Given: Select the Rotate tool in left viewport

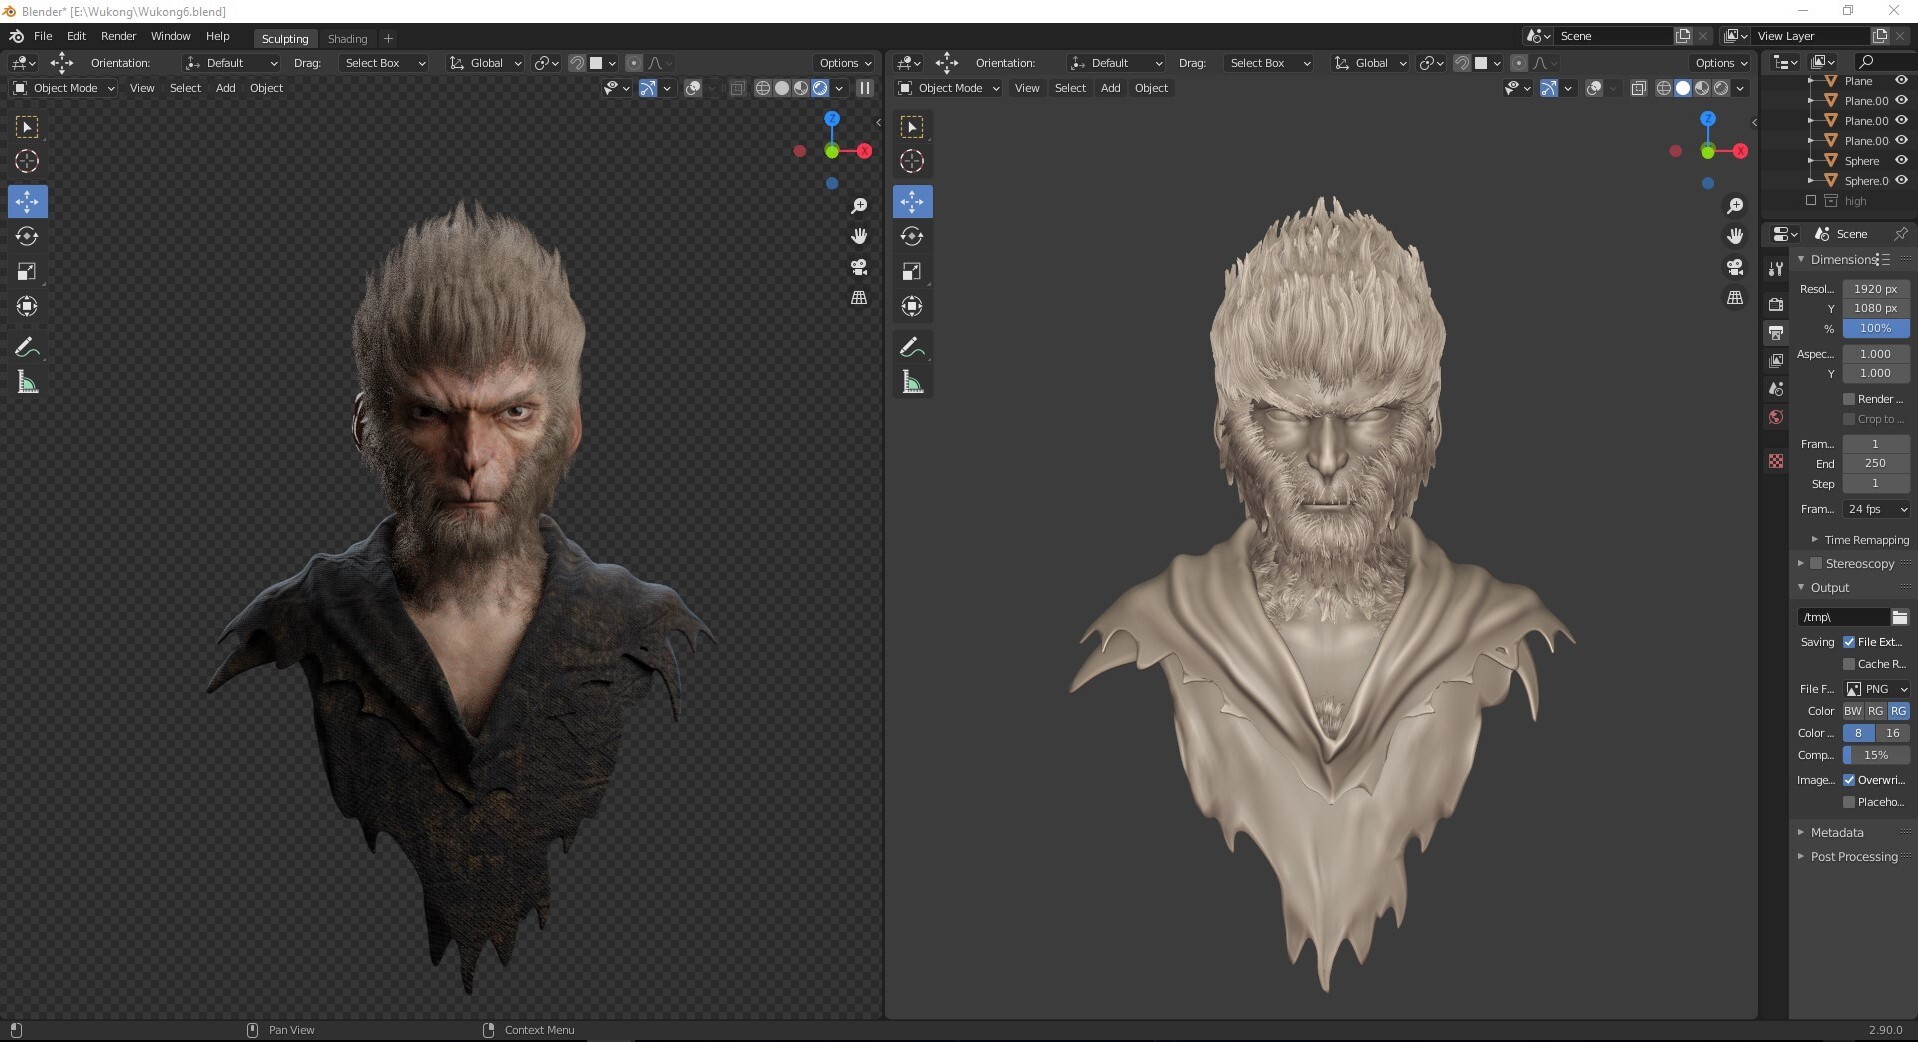Looking at the screenshot, I should click(27, 236).
